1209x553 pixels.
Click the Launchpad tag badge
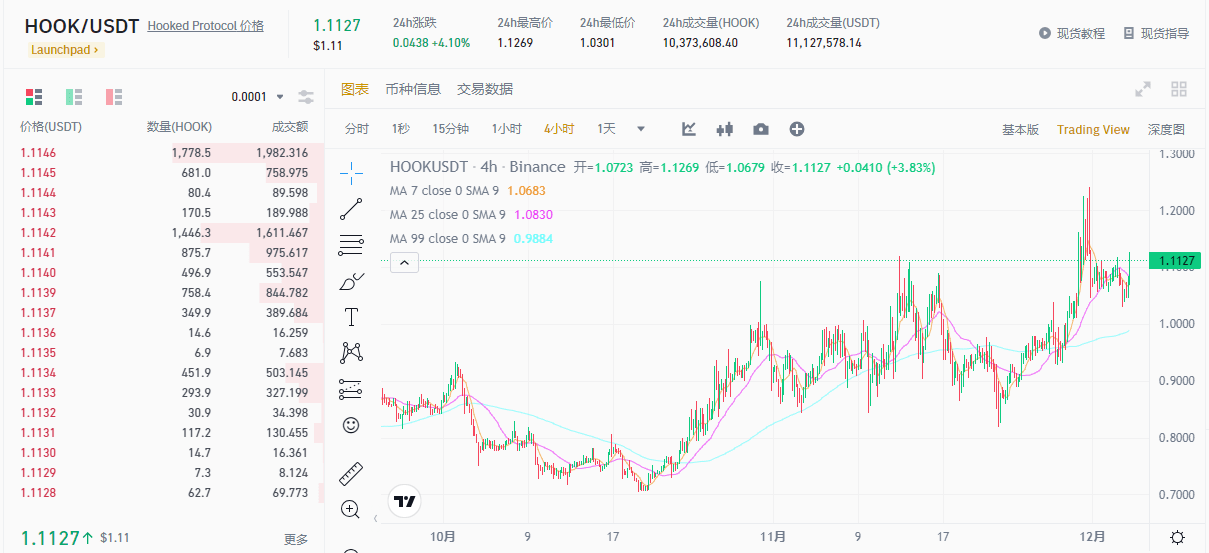(x=65, y=49)
